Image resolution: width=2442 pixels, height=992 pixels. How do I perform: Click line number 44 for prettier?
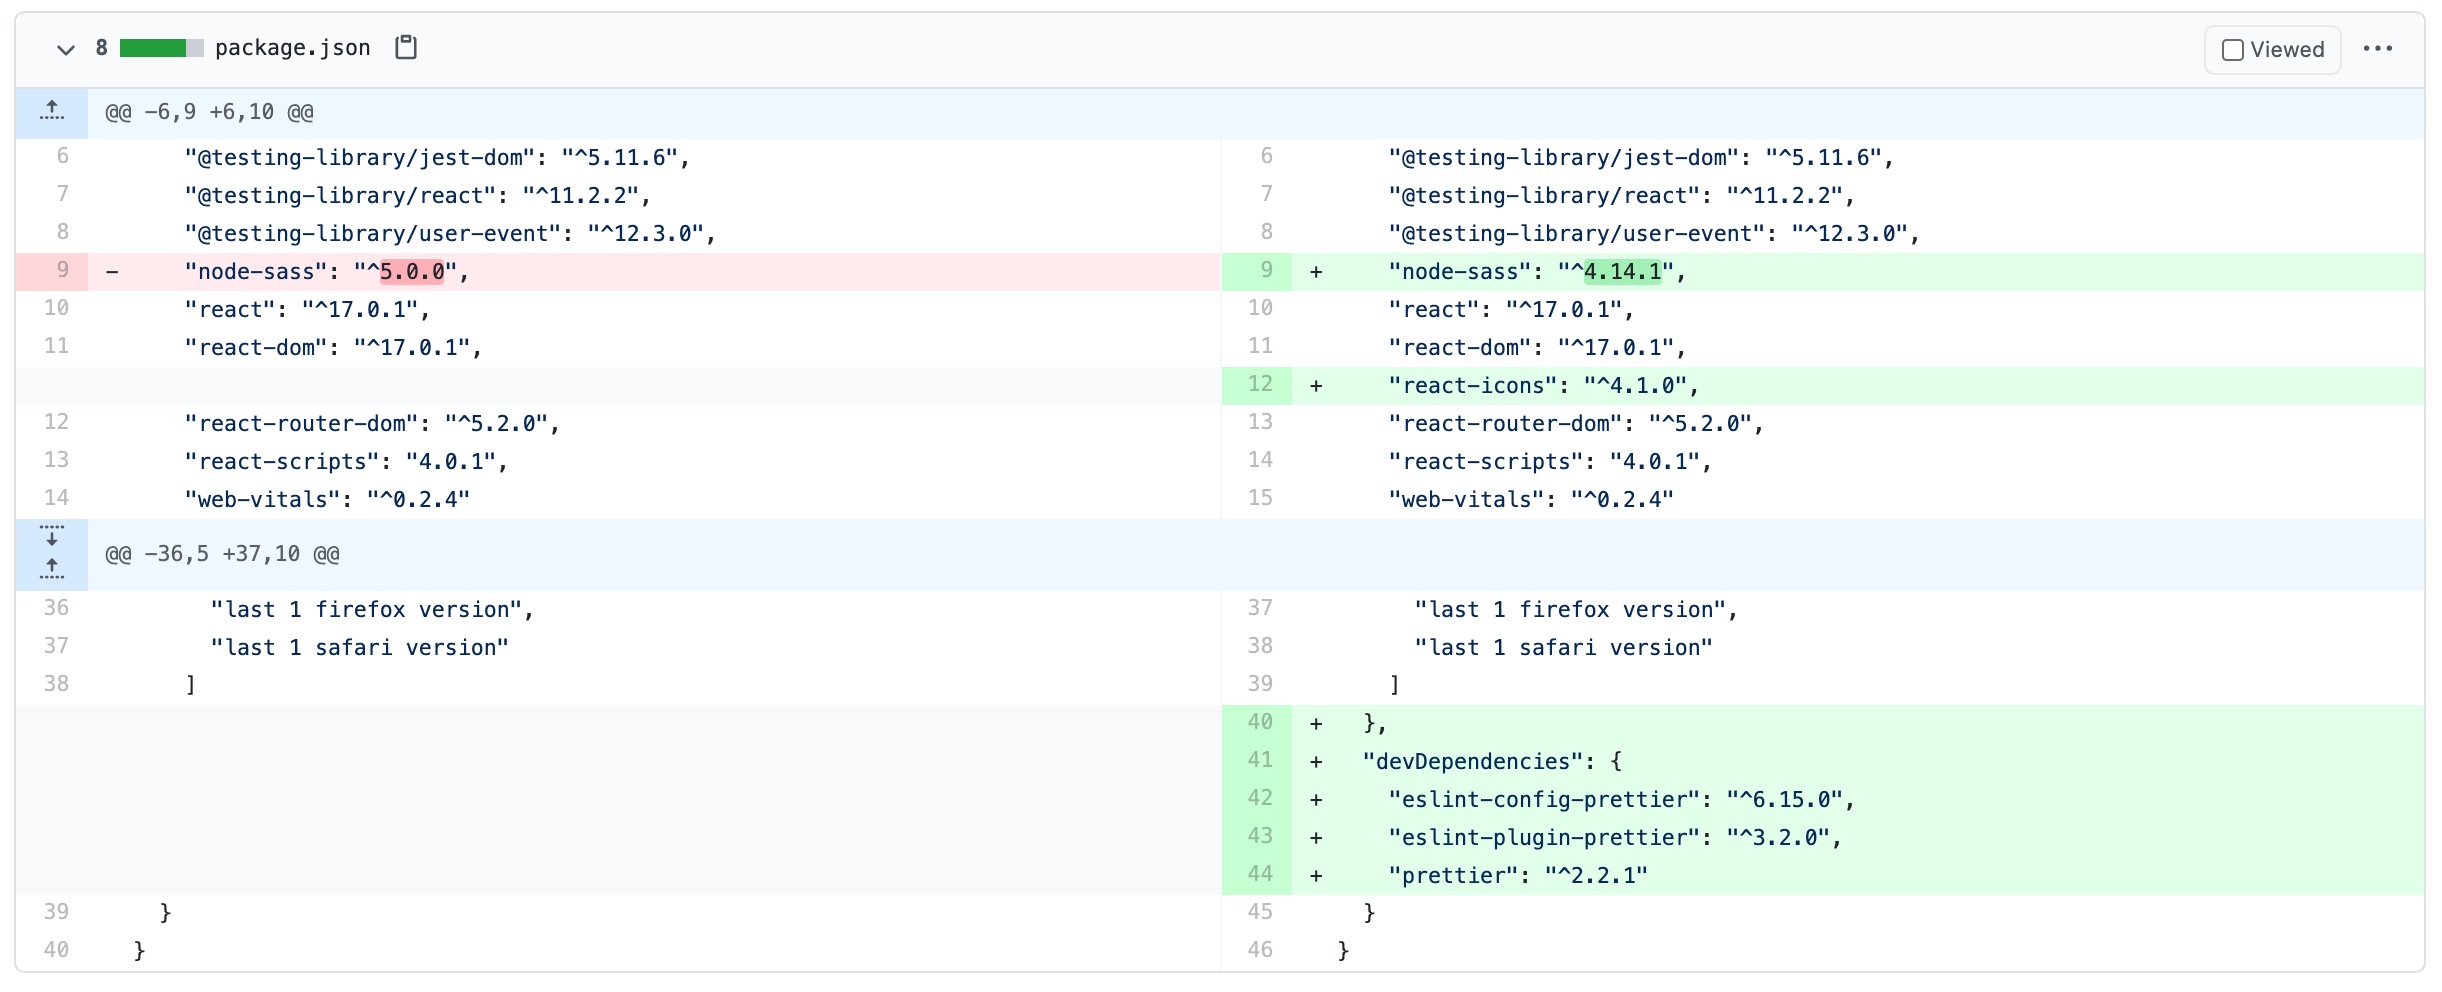1257,875
